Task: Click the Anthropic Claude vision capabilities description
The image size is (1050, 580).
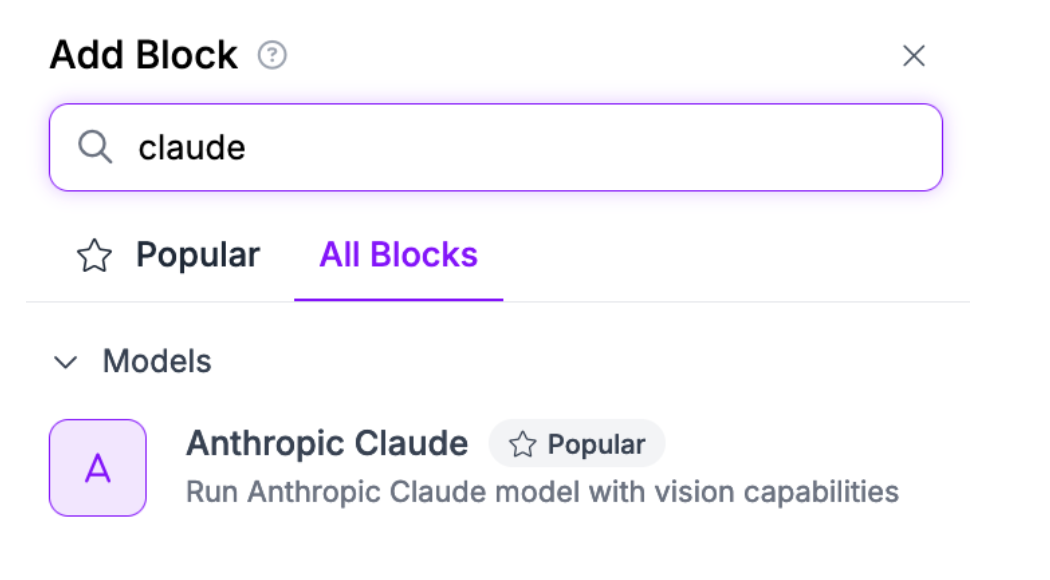Action: [542, 492]
